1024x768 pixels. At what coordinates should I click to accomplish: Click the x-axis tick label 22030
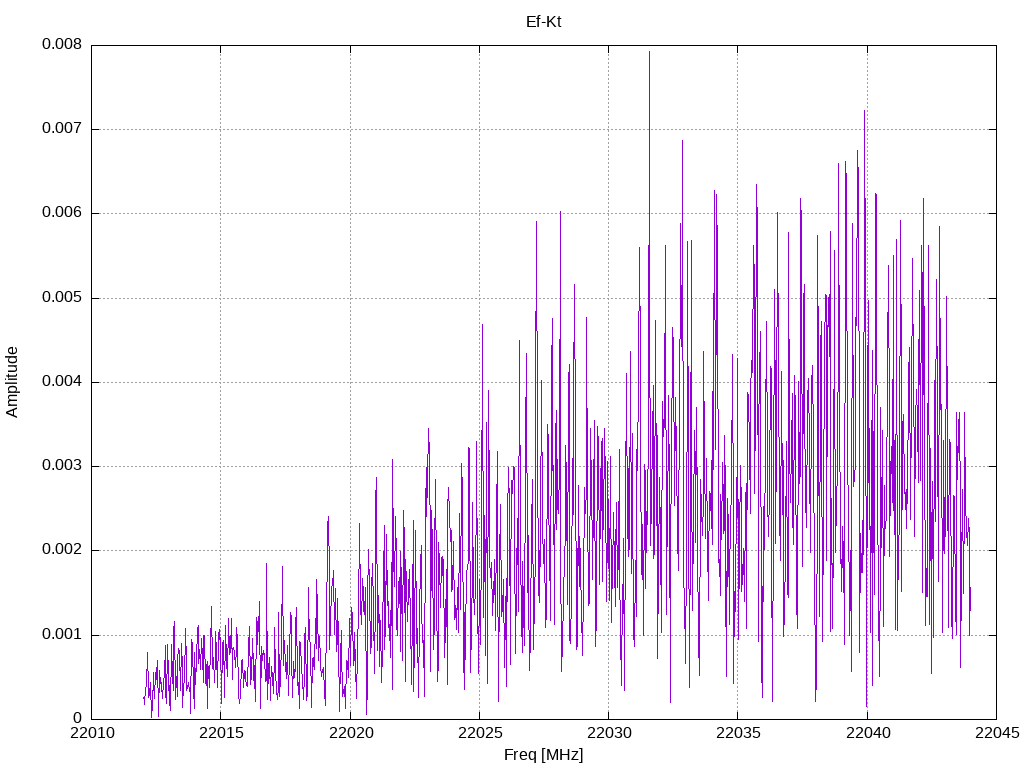[609, 733]
